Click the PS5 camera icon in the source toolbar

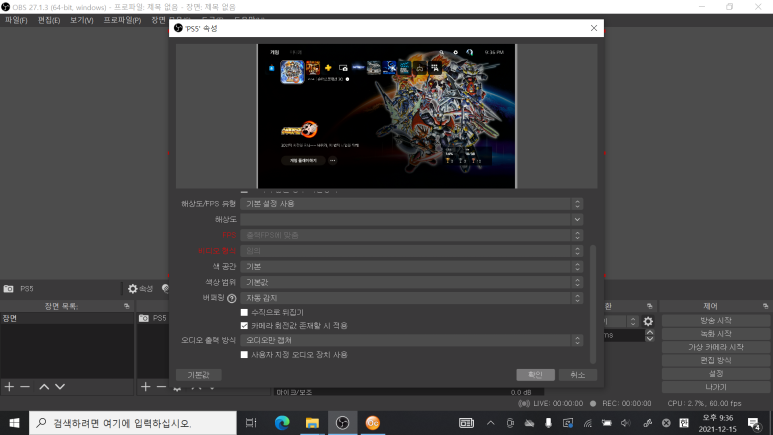[x=8, y=289]
